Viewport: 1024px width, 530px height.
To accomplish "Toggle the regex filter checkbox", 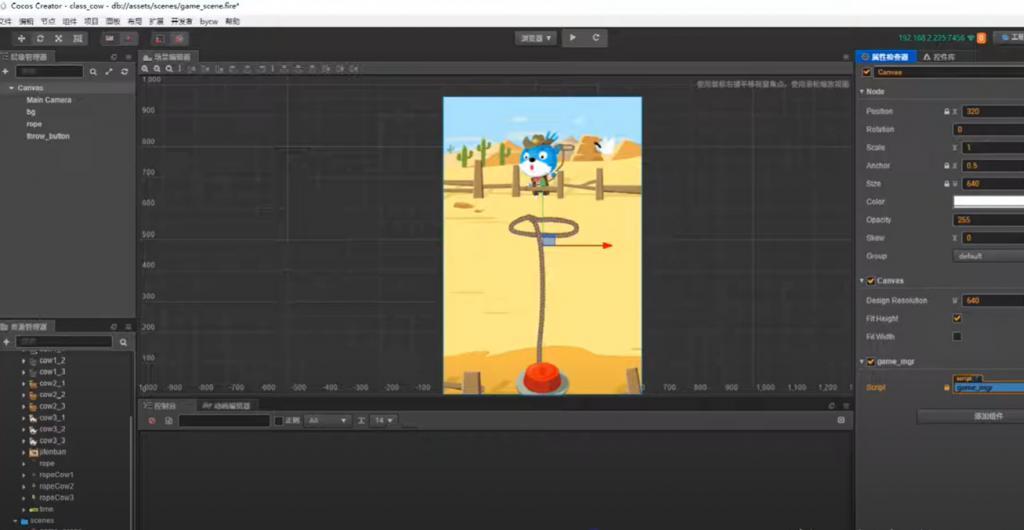I will coord(279,421).
